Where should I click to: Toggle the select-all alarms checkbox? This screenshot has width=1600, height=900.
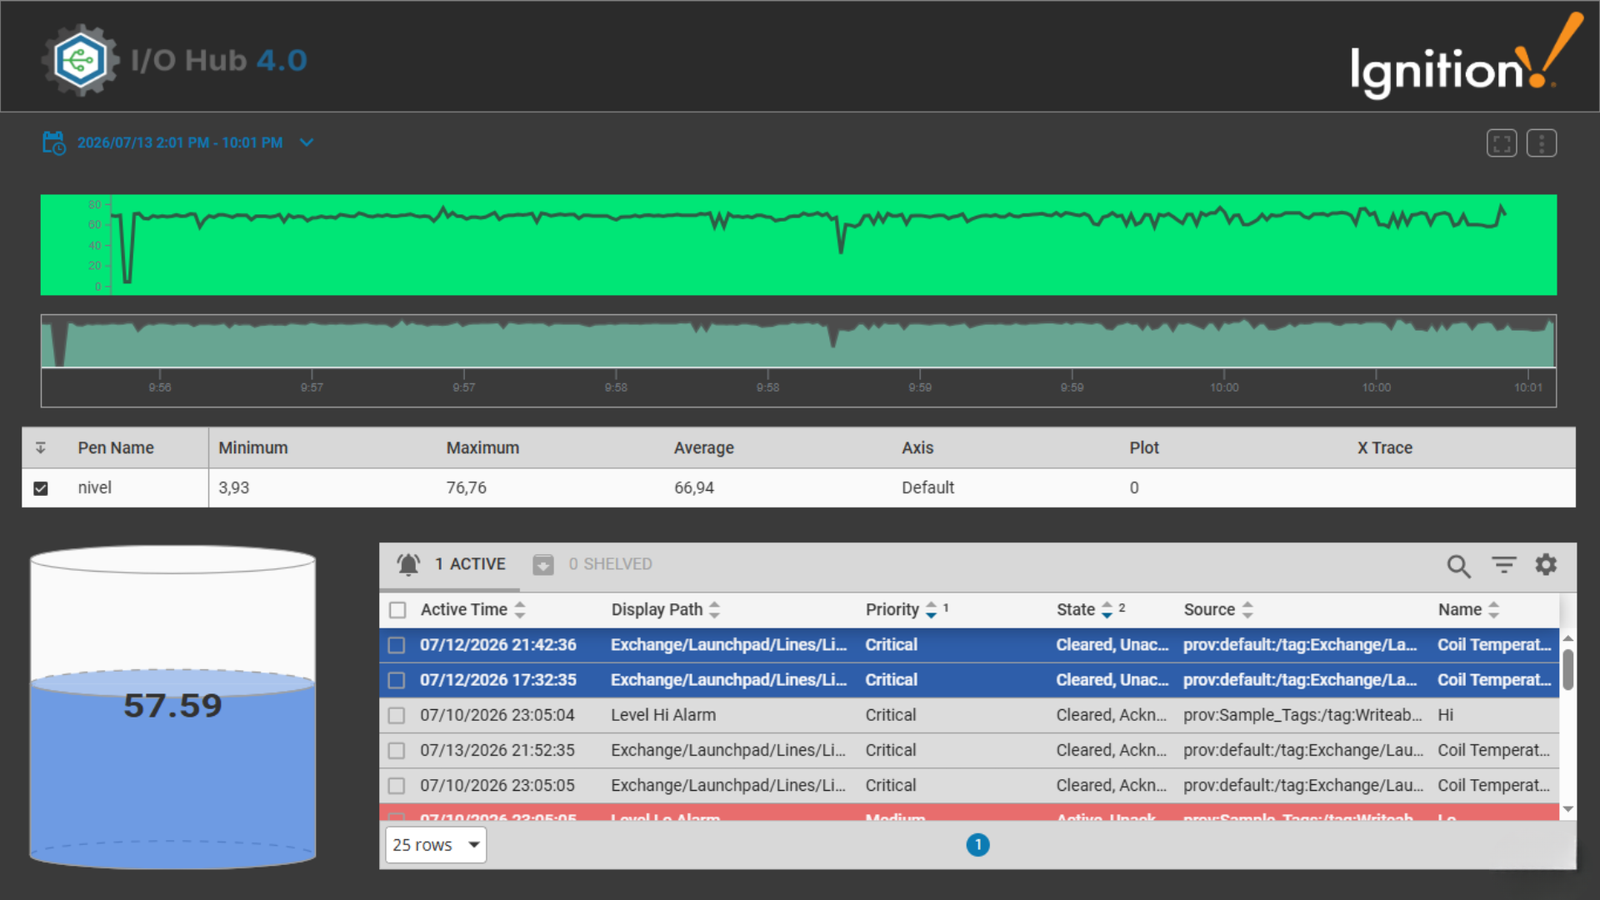pos(398,610)
